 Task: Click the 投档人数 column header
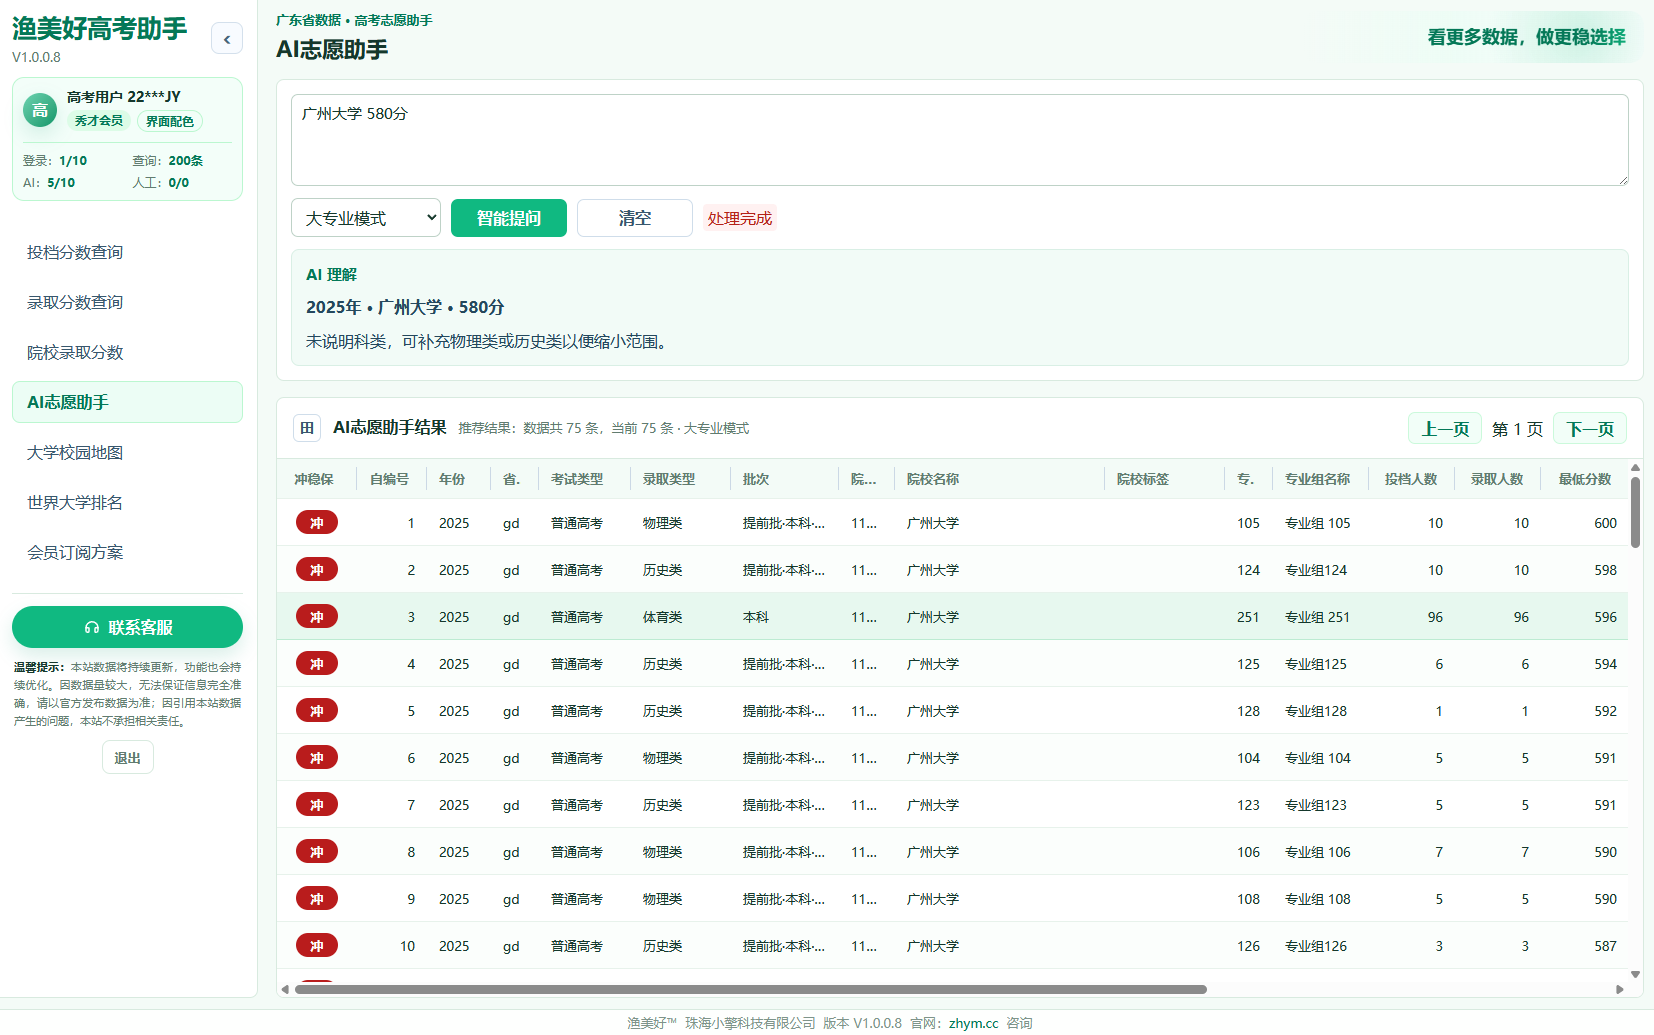pyautogui.click(x=1411, y=479)
